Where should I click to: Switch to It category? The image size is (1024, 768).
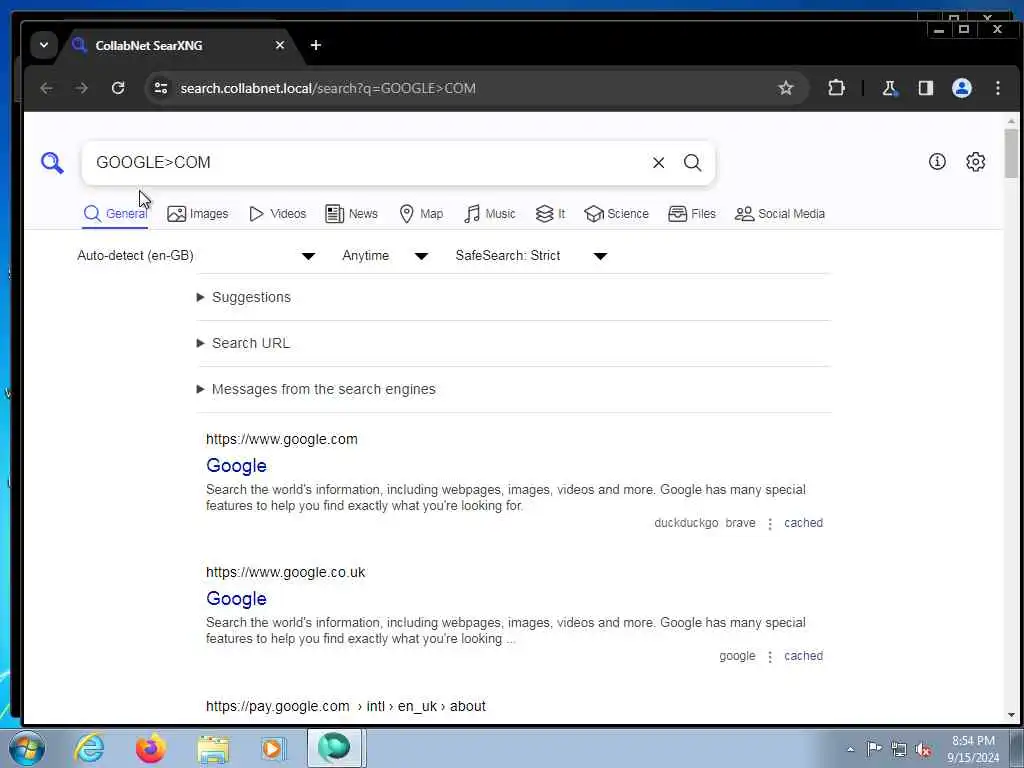550,214
